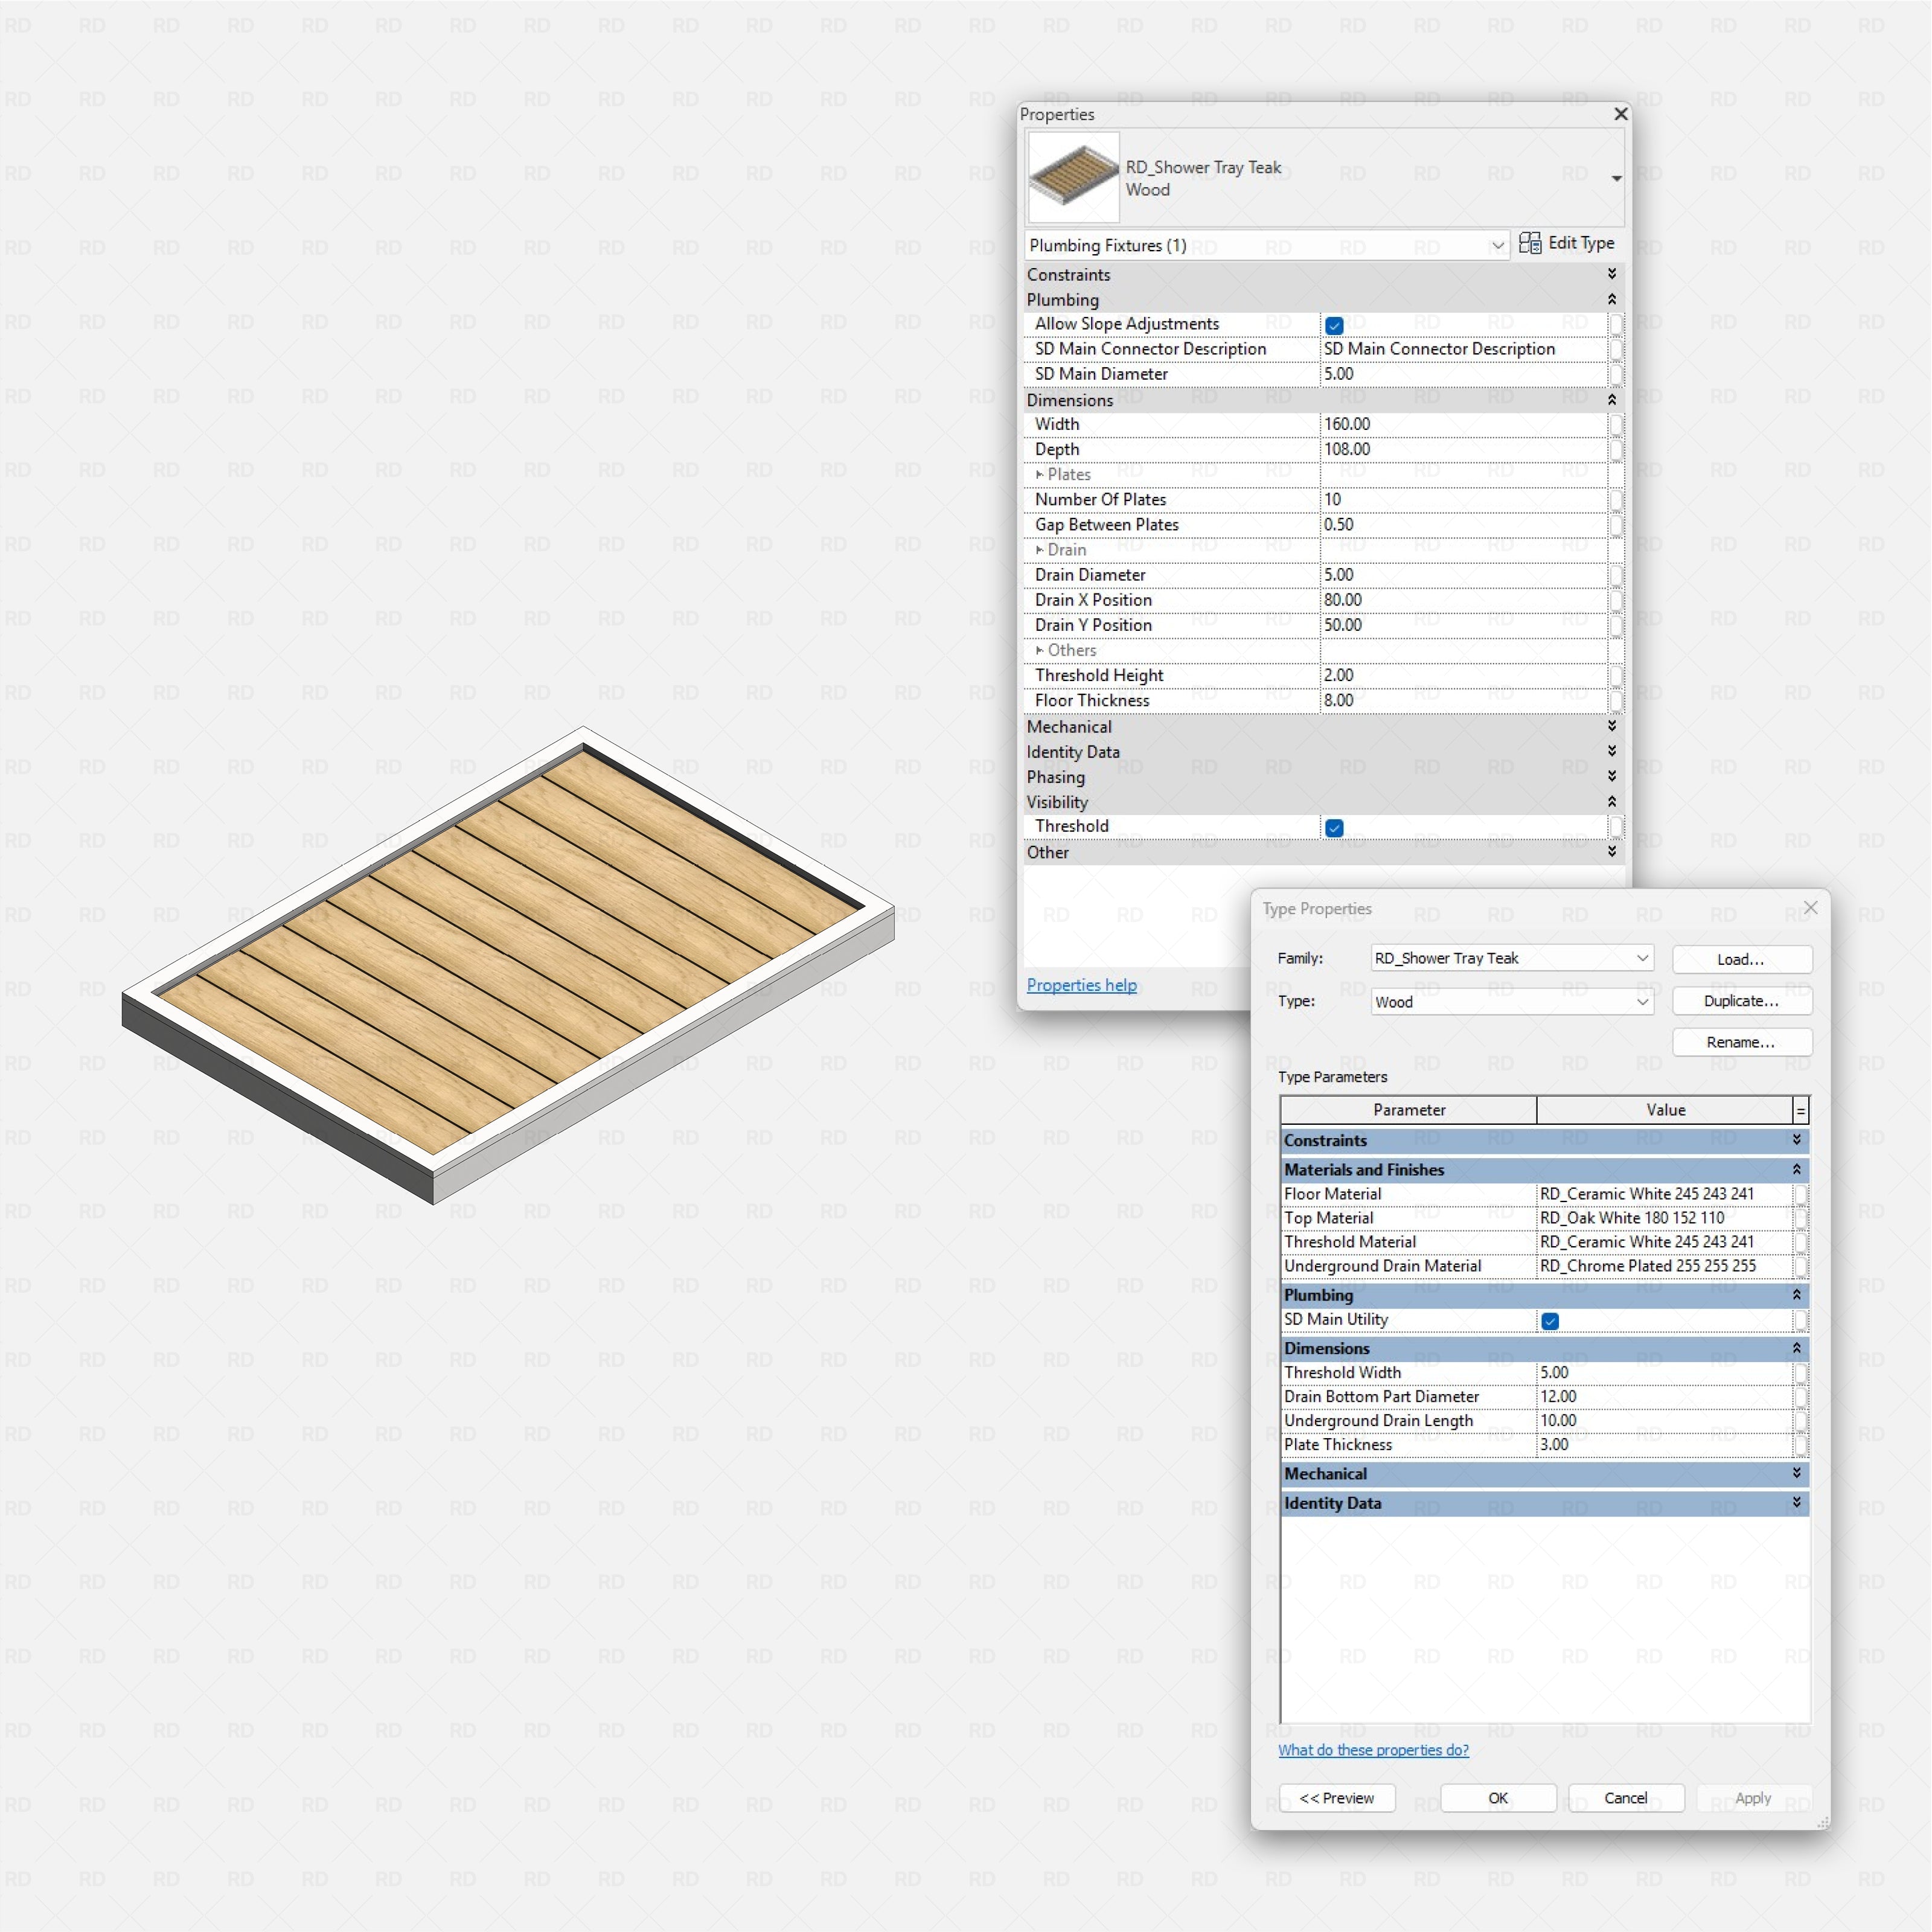Screen dimensions: 1932x1932
Task: Open the type selector dropdown arrow
Action: pos(1616,178)
